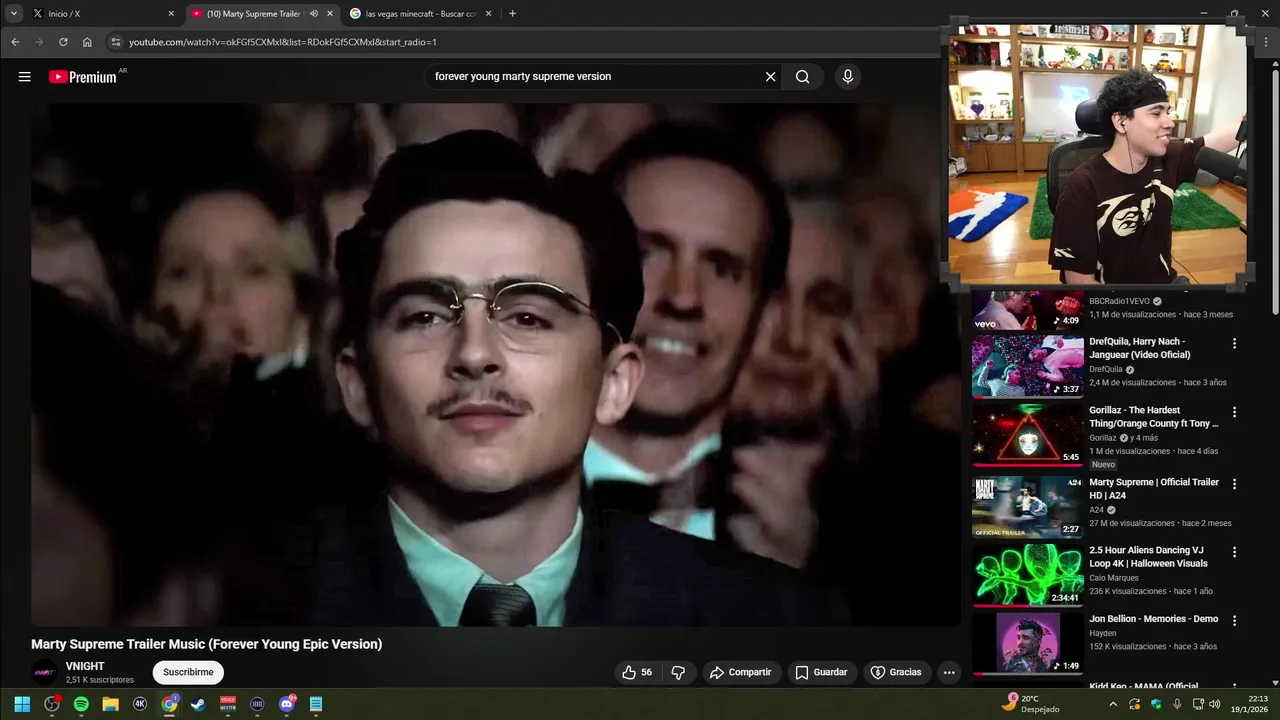Viewport: 1280px width, 720px height.
Task: Dislike the video with thumbs down
Action: pos(678,672)
